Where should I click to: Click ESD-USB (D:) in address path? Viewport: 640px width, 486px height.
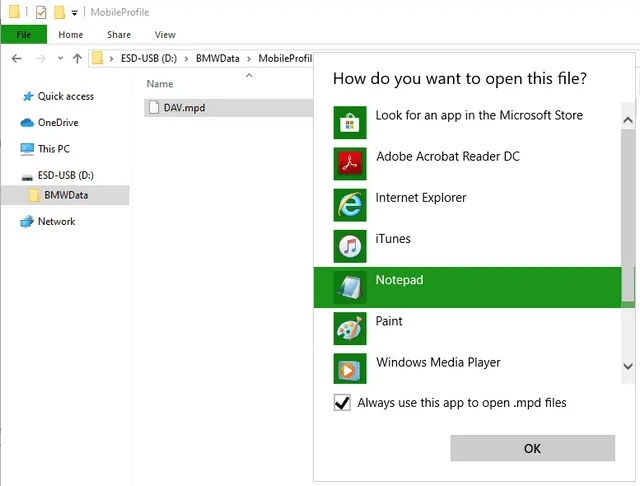149,58
